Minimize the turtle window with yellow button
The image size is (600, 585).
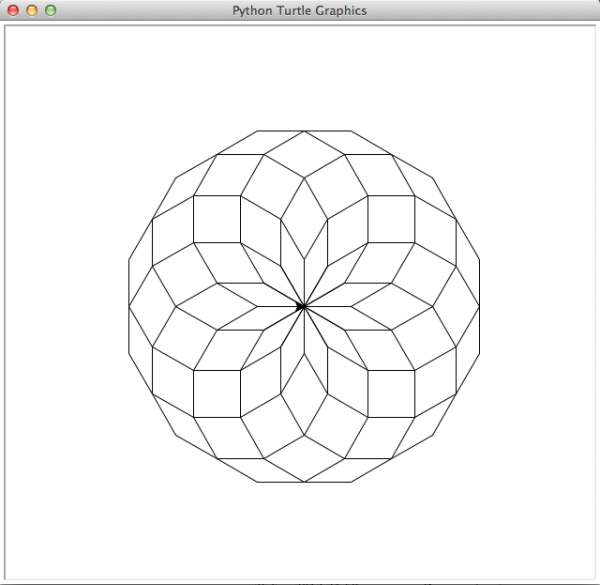coord(31,10)
